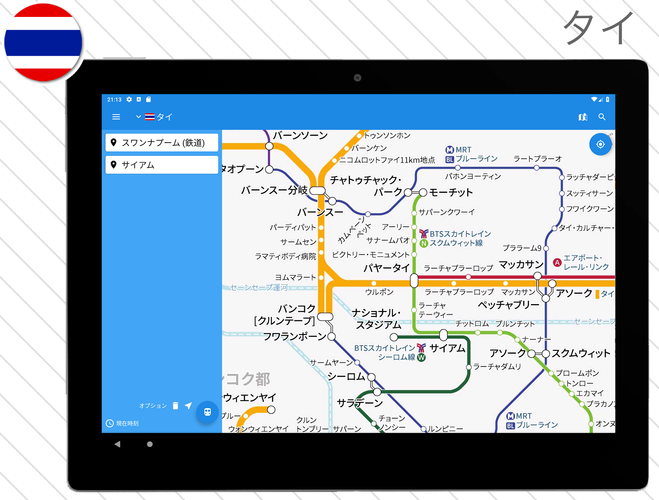This screenshot has width=659, height=500.
Task: Select フワランポーン station label
Action: (295, 337)
